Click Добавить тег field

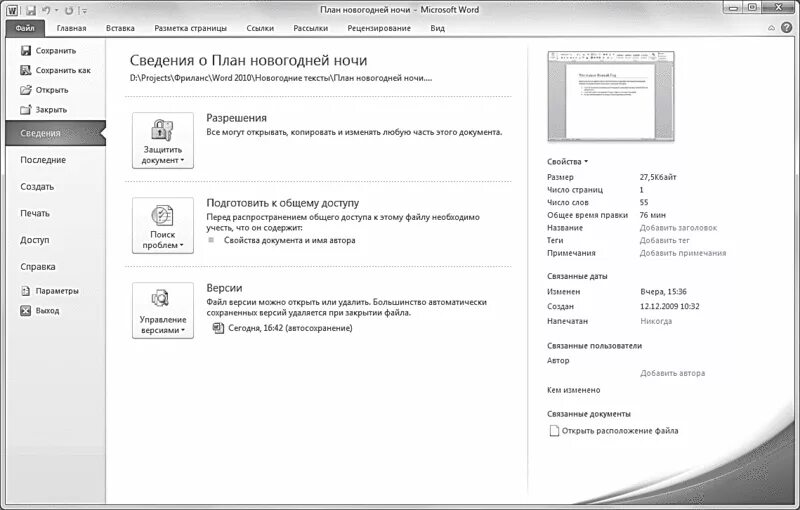point(664,240)
